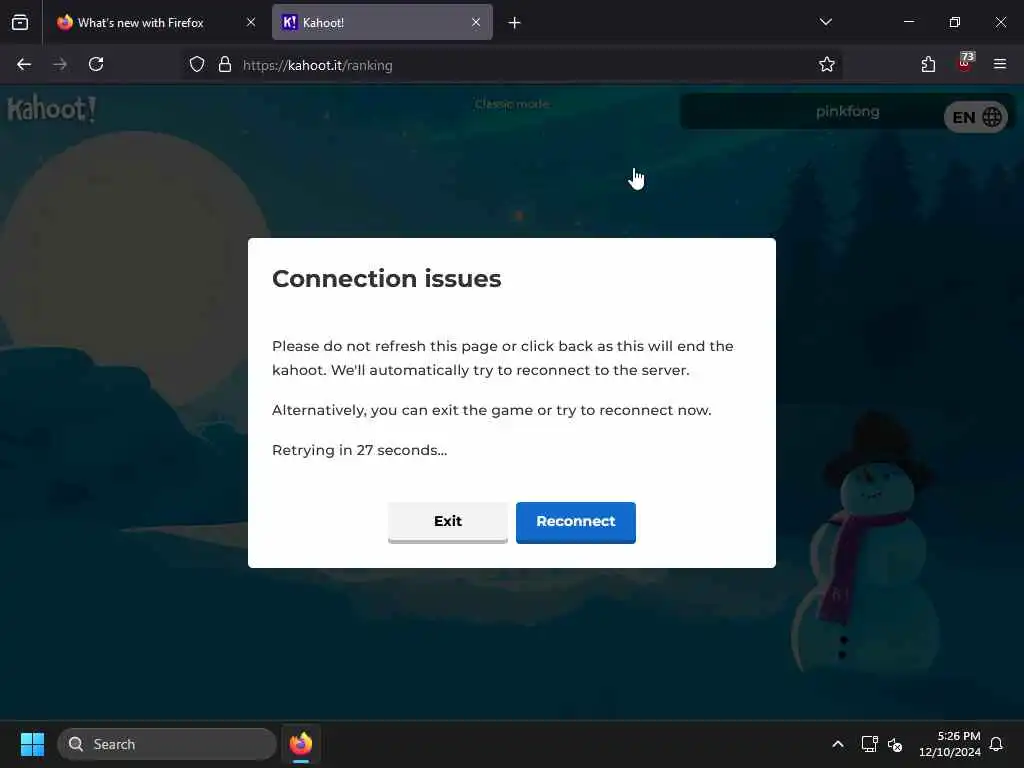1024x768 pixels.
Task: Show hidden system tray icons
Action: coord(838,744)
